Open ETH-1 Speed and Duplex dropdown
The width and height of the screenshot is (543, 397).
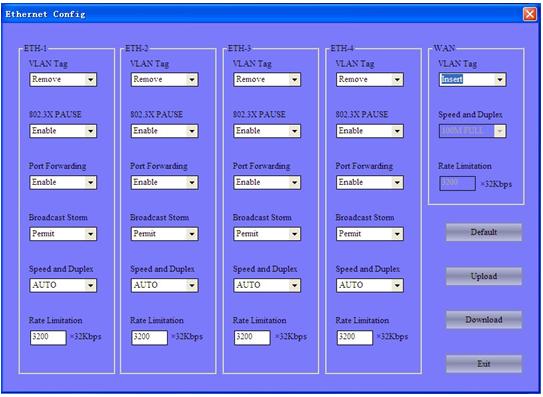(63, 285)
